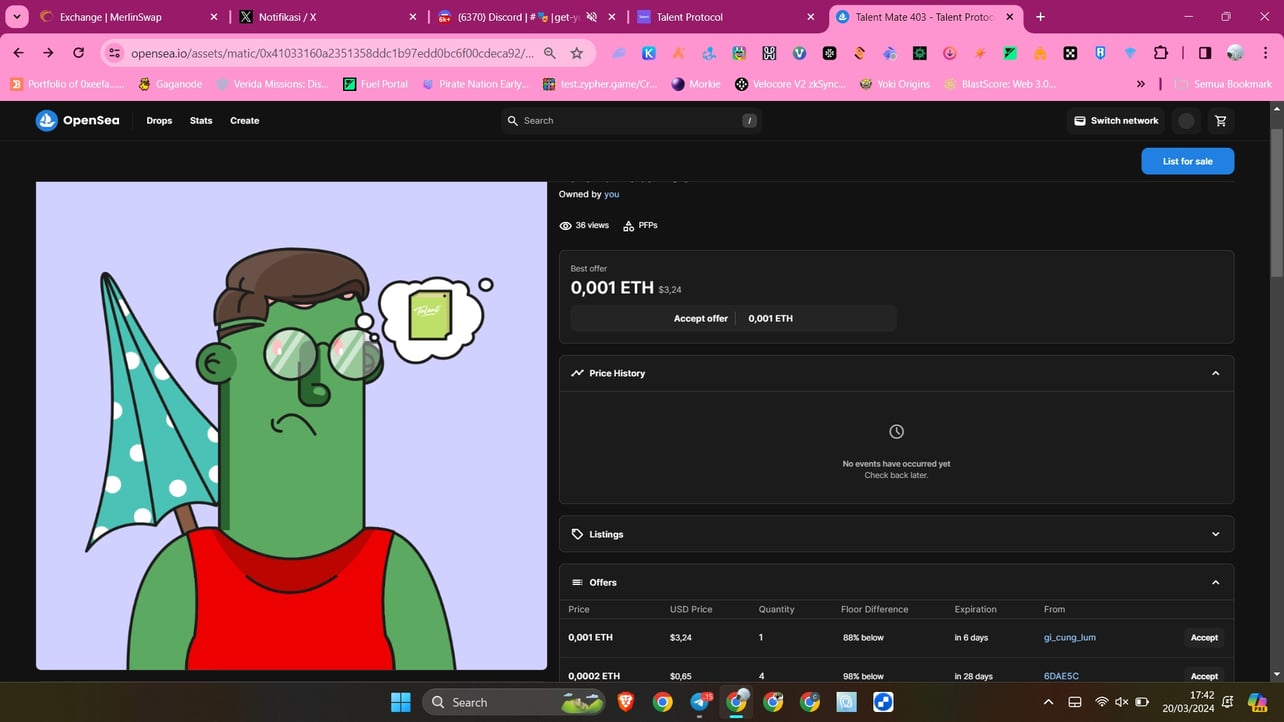This screenshot has width=1284, height=722.
Task: Open the Stats menu
Action: [201, 121]
